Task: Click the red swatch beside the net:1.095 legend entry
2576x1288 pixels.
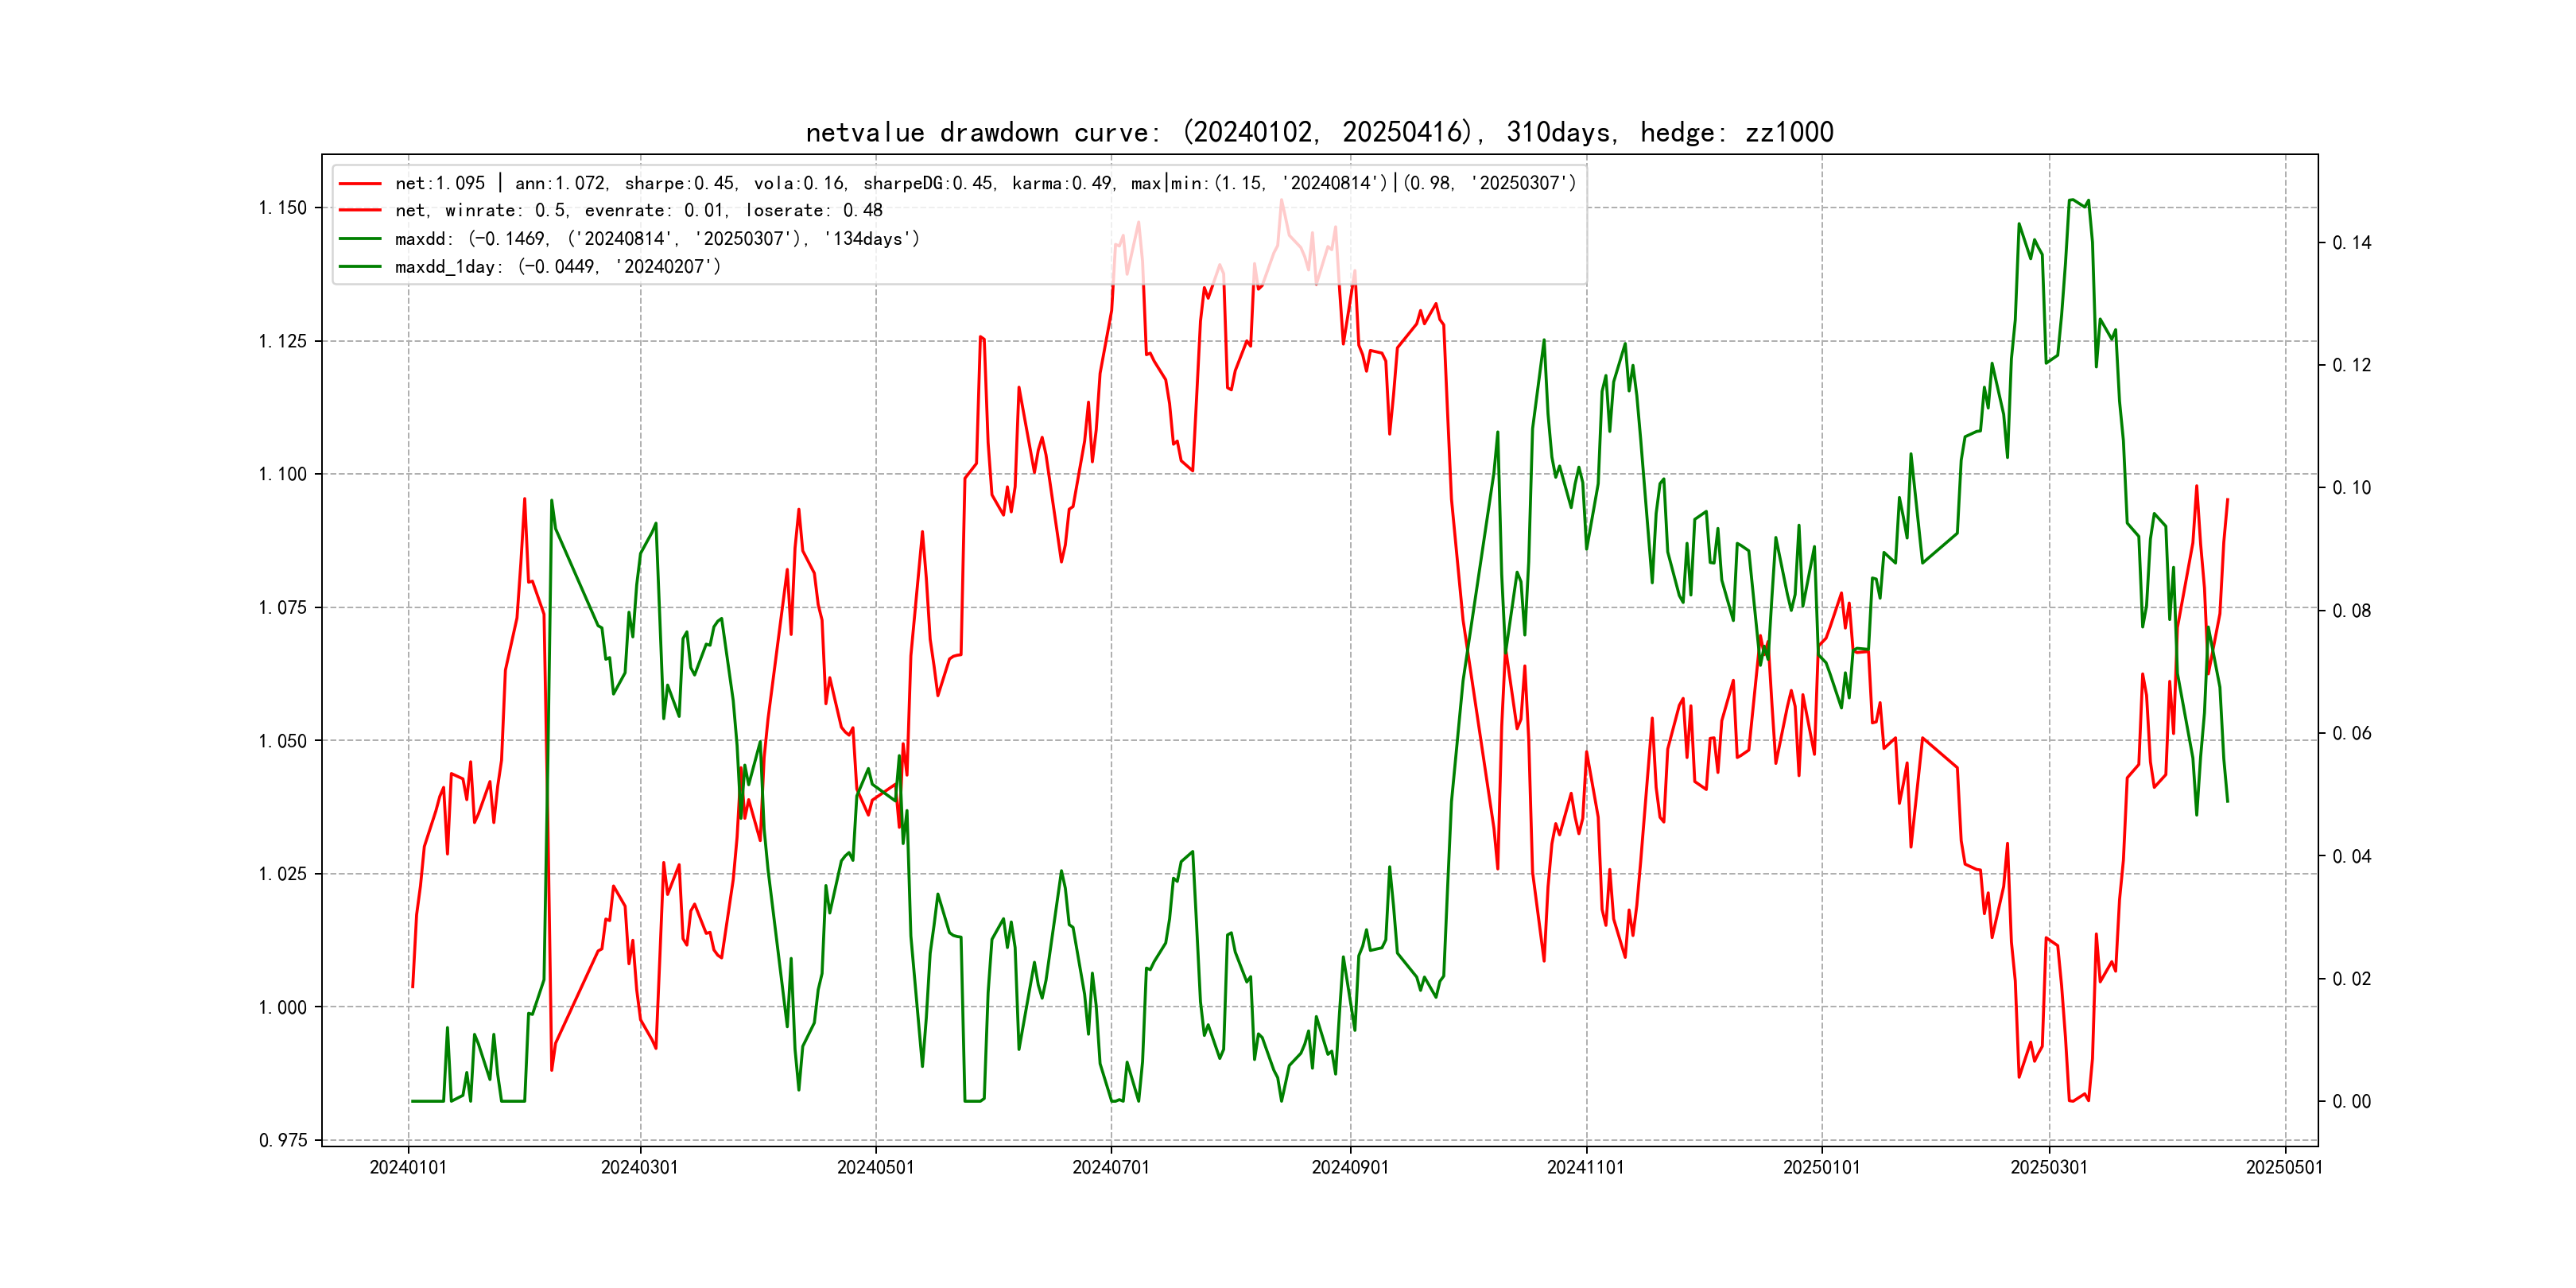Action: pos(360,184)
